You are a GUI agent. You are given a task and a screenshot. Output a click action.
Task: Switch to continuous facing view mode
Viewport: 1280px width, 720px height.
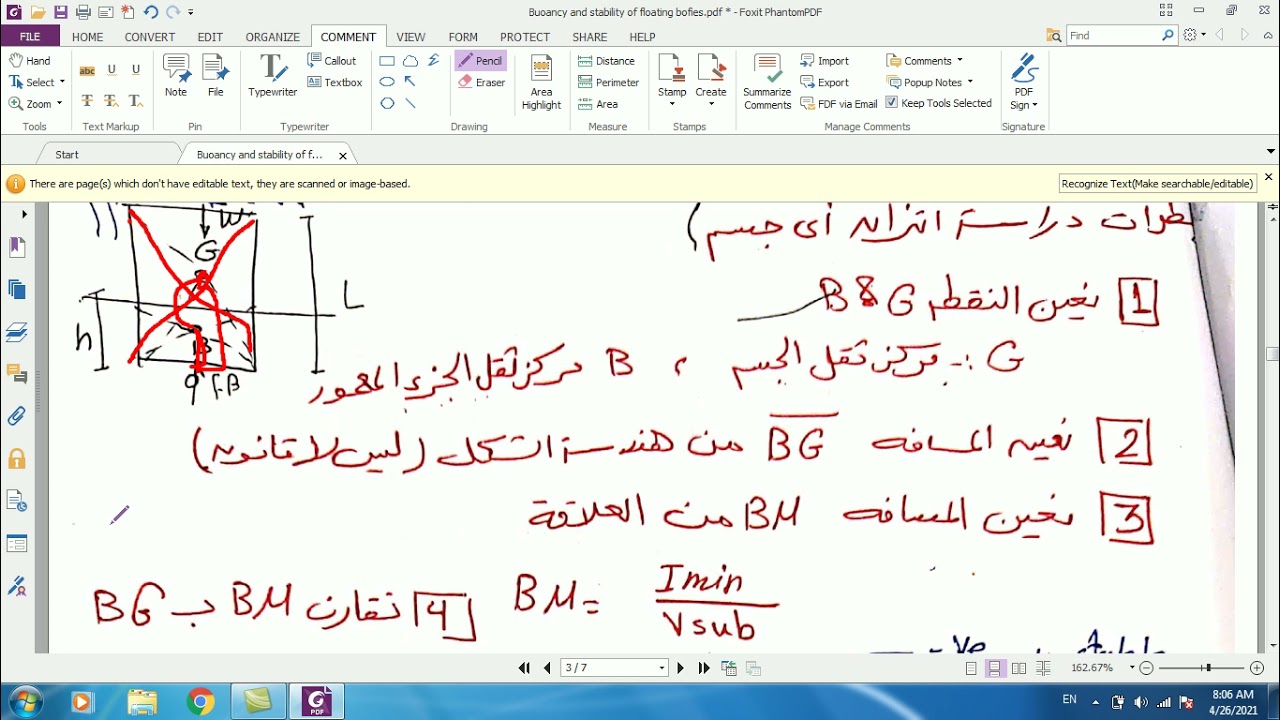coord(1043,668)
